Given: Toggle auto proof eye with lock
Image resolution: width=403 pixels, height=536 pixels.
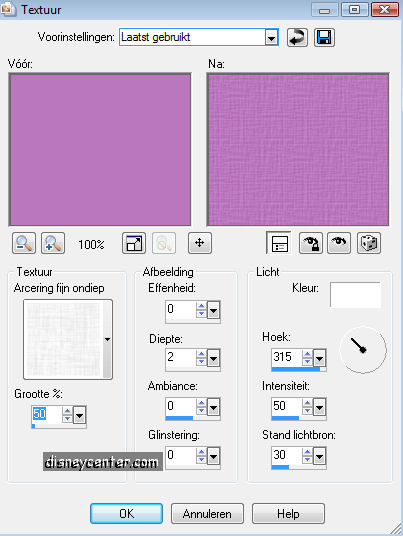Looking at the screenshot, I should 310,243.
